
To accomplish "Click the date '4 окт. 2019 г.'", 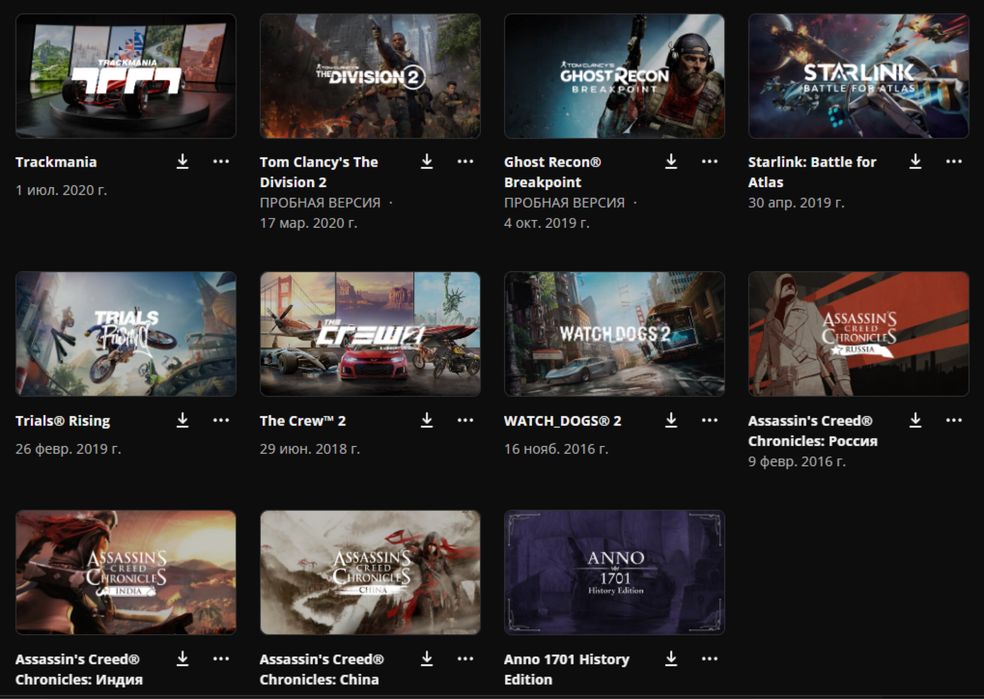I will point(547,223).
